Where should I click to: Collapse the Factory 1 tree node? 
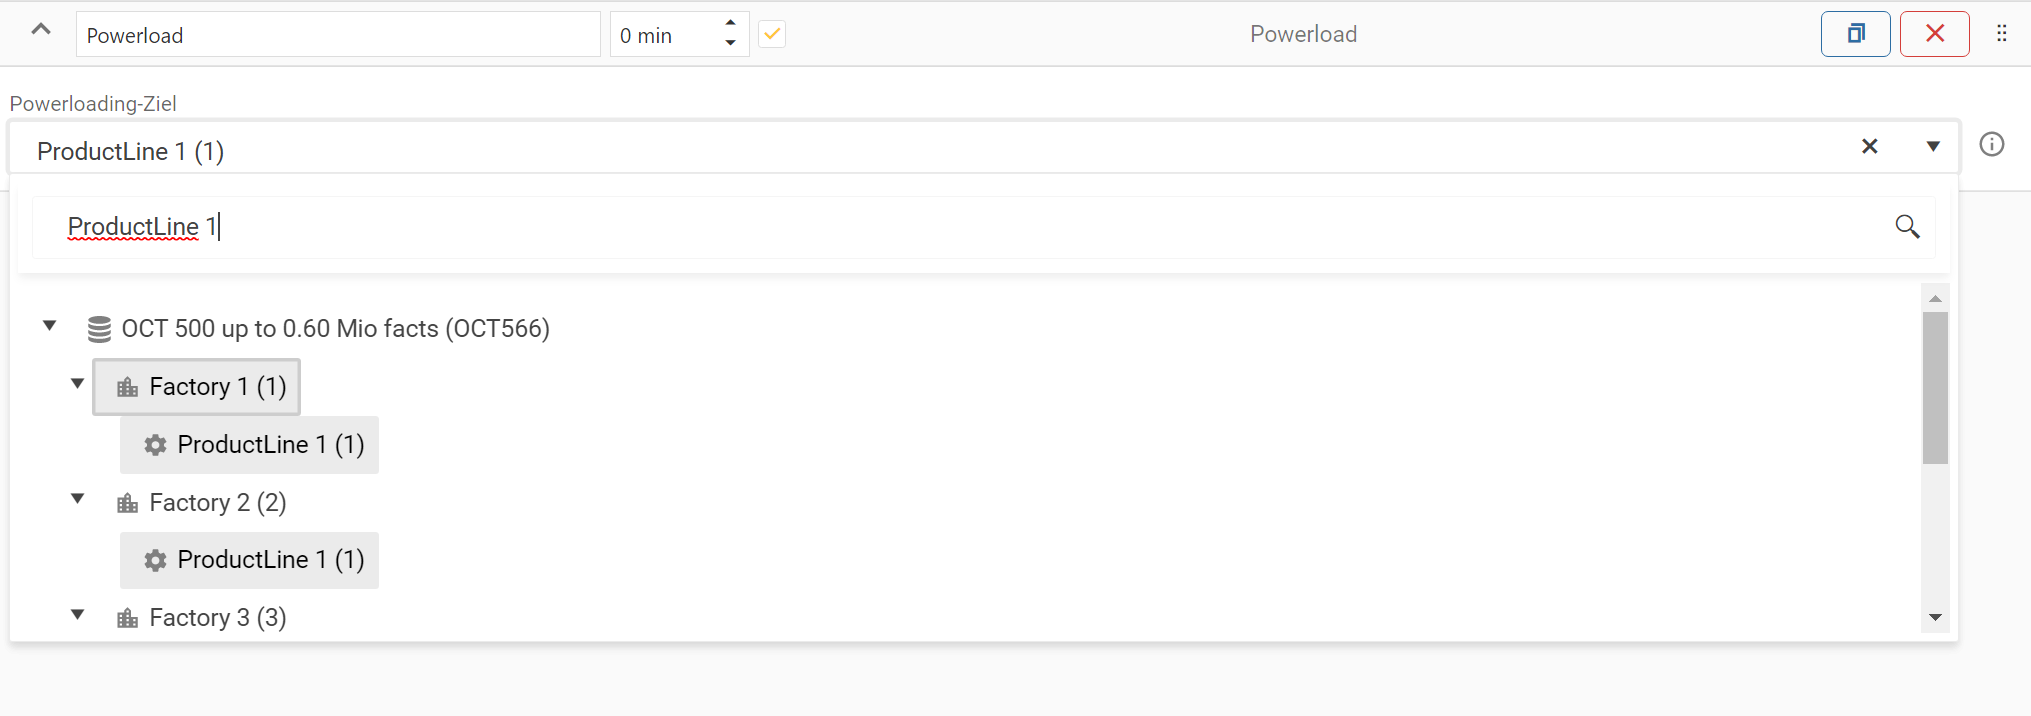pyautogui.click(x=78, y=384)
